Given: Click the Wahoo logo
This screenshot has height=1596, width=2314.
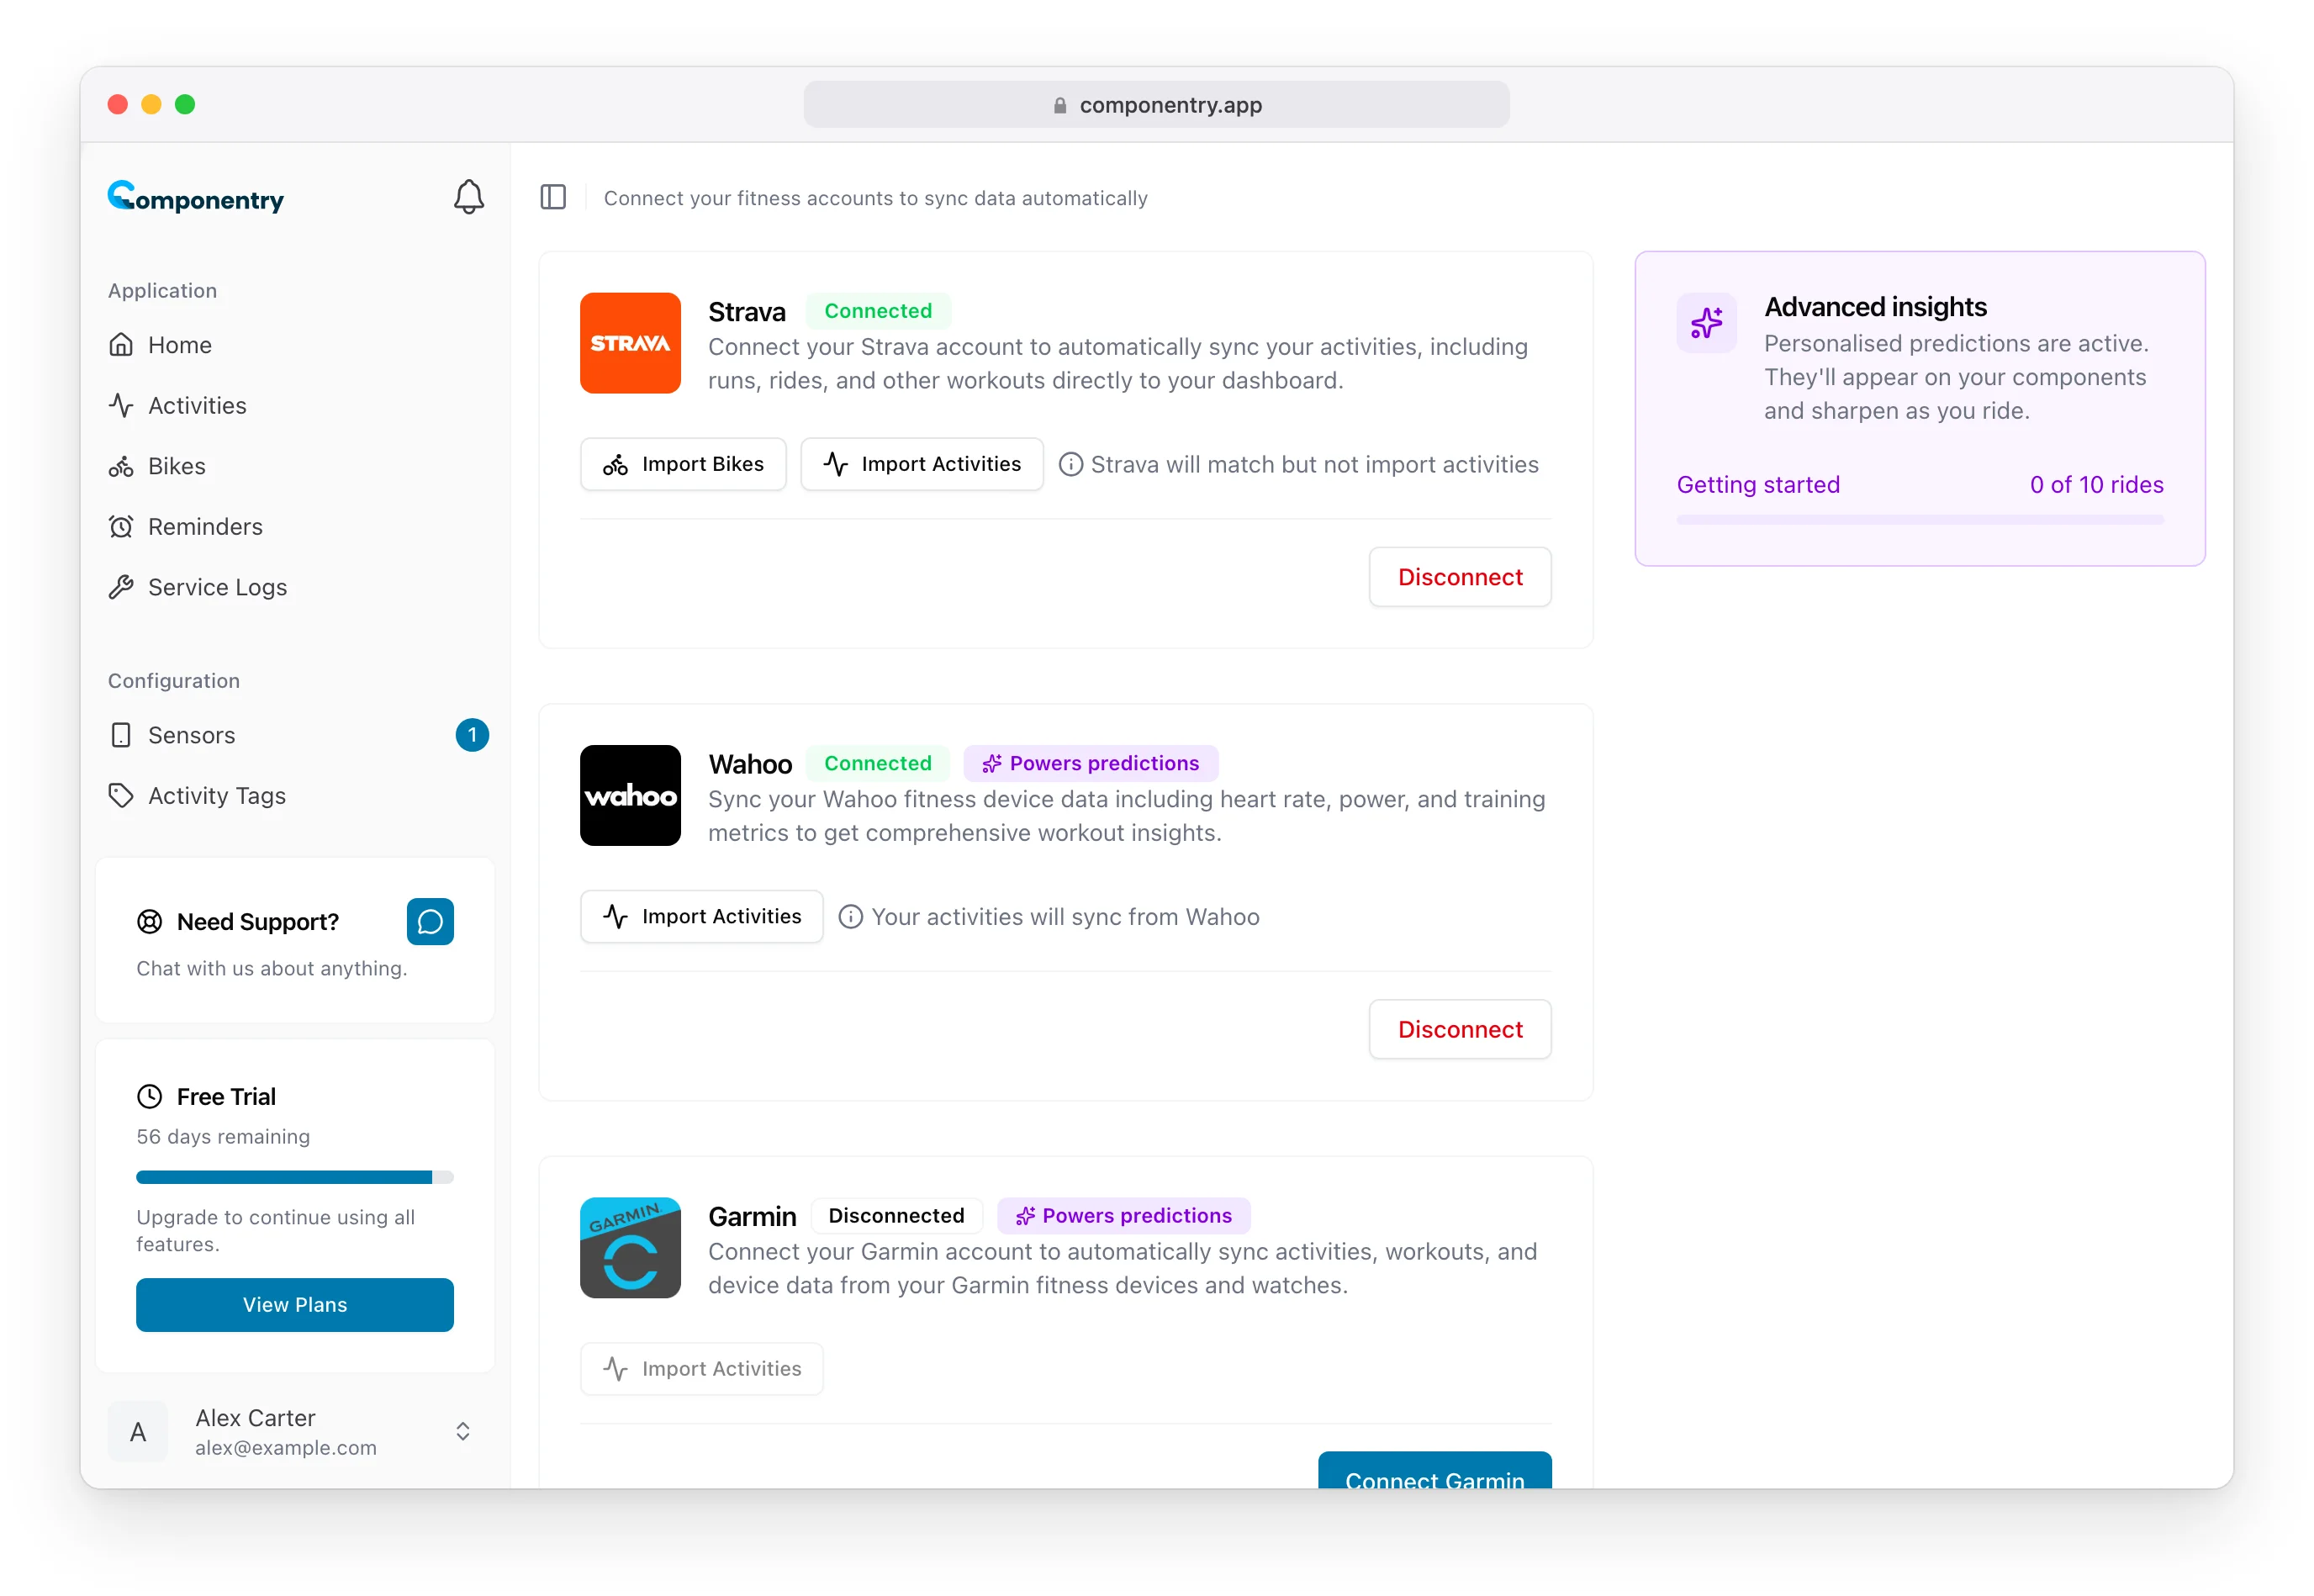Looking at the screenshot, I should coord(630,795).
